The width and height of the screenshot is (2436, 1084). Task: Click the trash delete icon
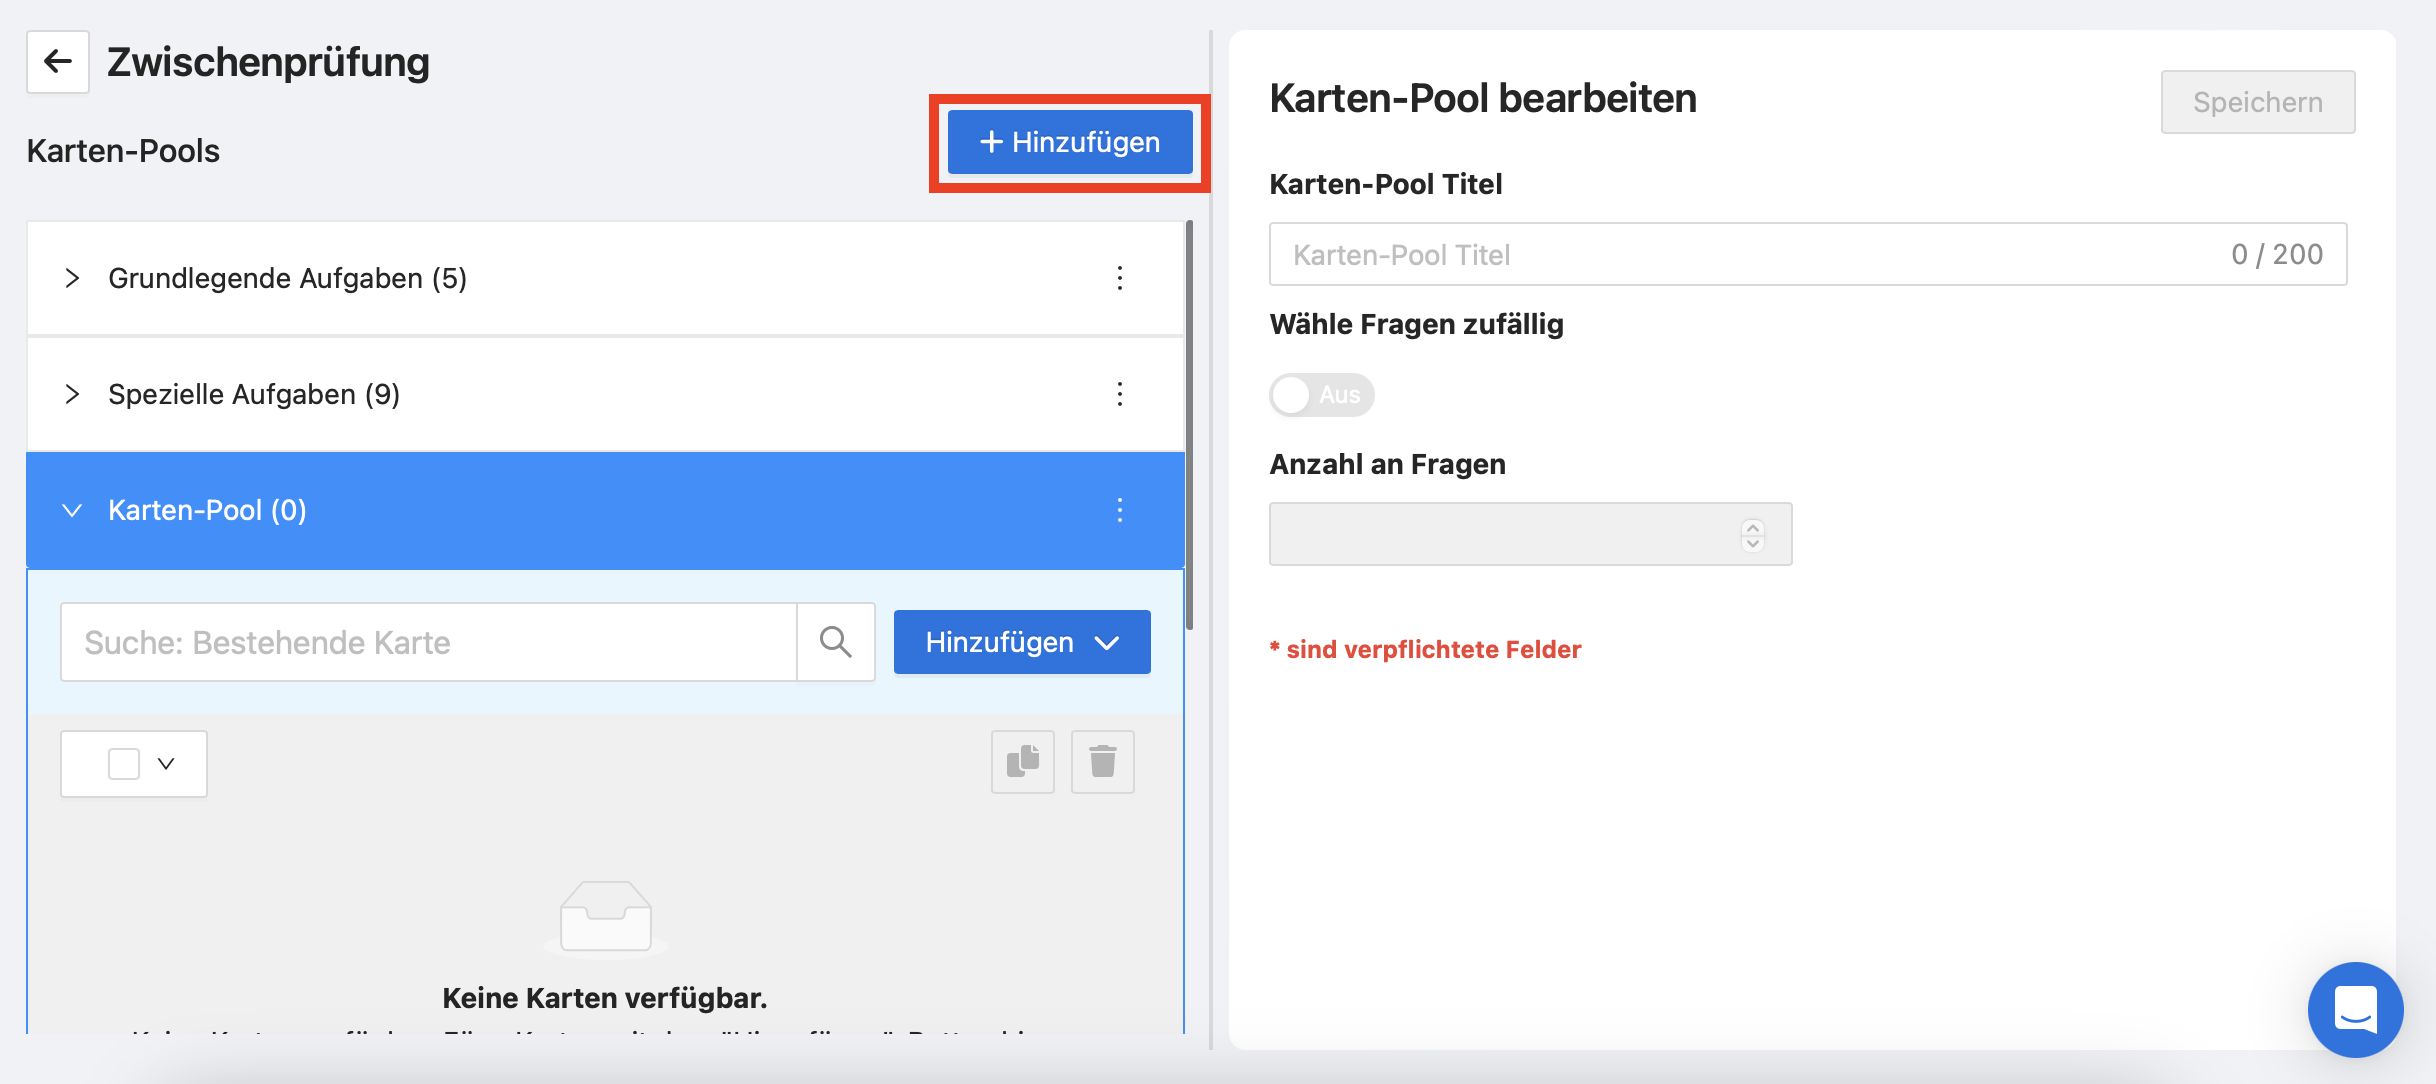pyautogui.click(x=1102, y=762)
